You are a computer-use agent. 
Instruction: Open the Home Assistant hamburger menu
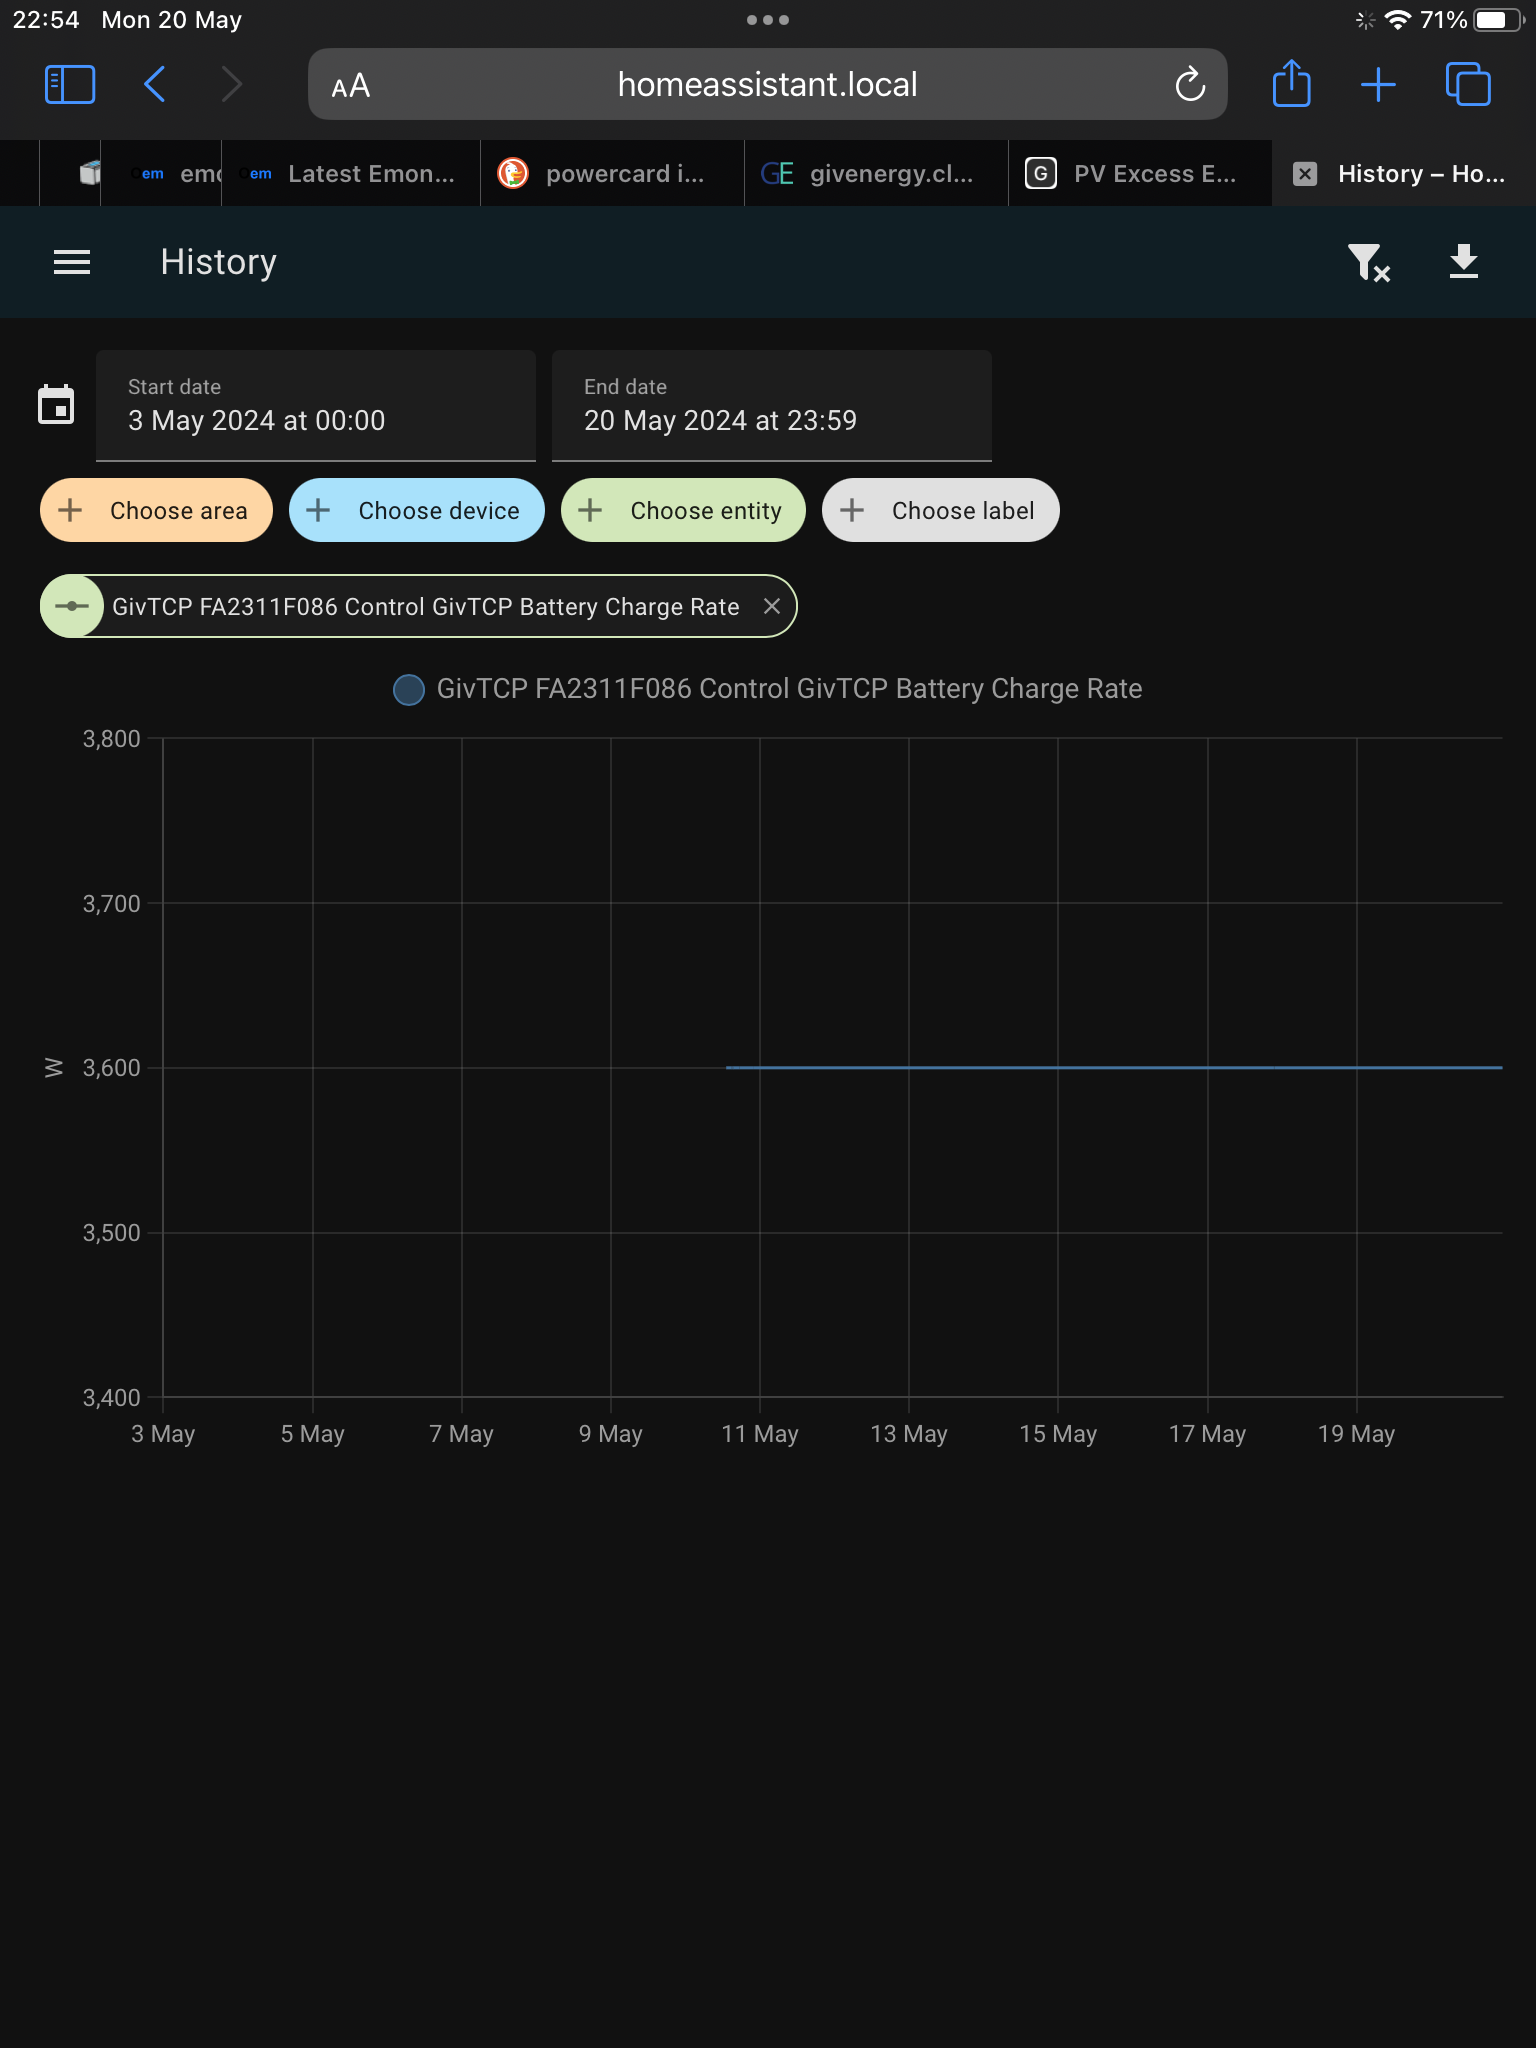(x=72, y=262)
